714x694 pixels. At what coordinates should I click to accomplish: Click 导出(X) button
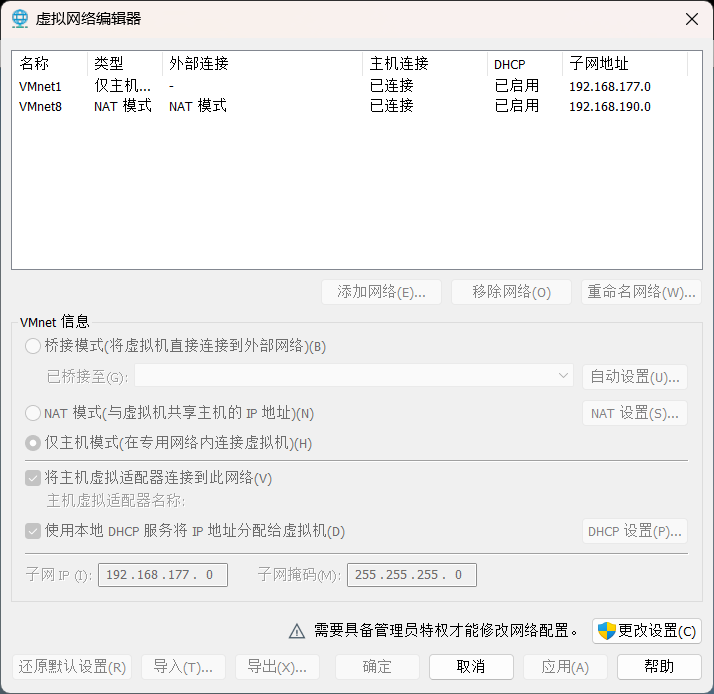click(x=277, y=667)
